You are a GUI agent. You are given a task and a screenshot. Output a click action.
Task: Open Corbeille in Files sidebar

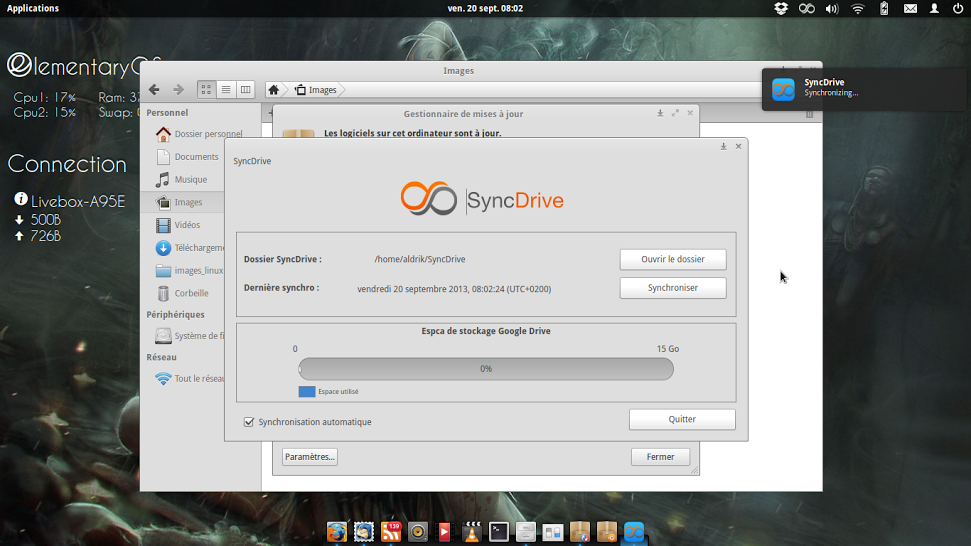182,293
